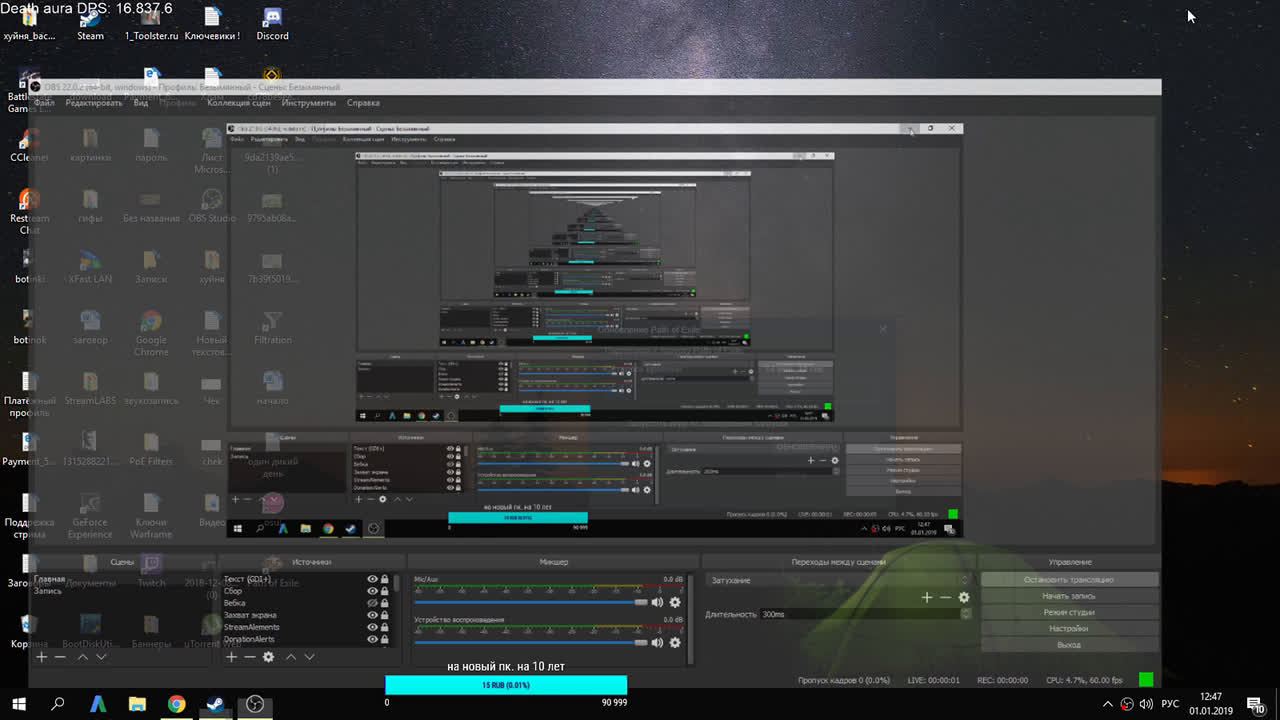Open the Ключевики ! desktop file
Image resolution: width=1280 pixels, height=720 pixels.
click(212, 24)
